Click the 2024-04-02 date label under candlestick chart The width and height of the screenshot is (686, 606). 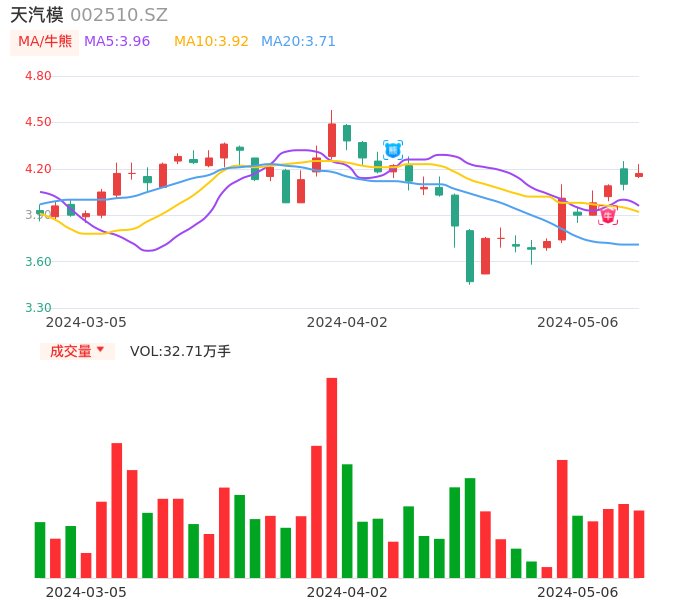[347, 322]
